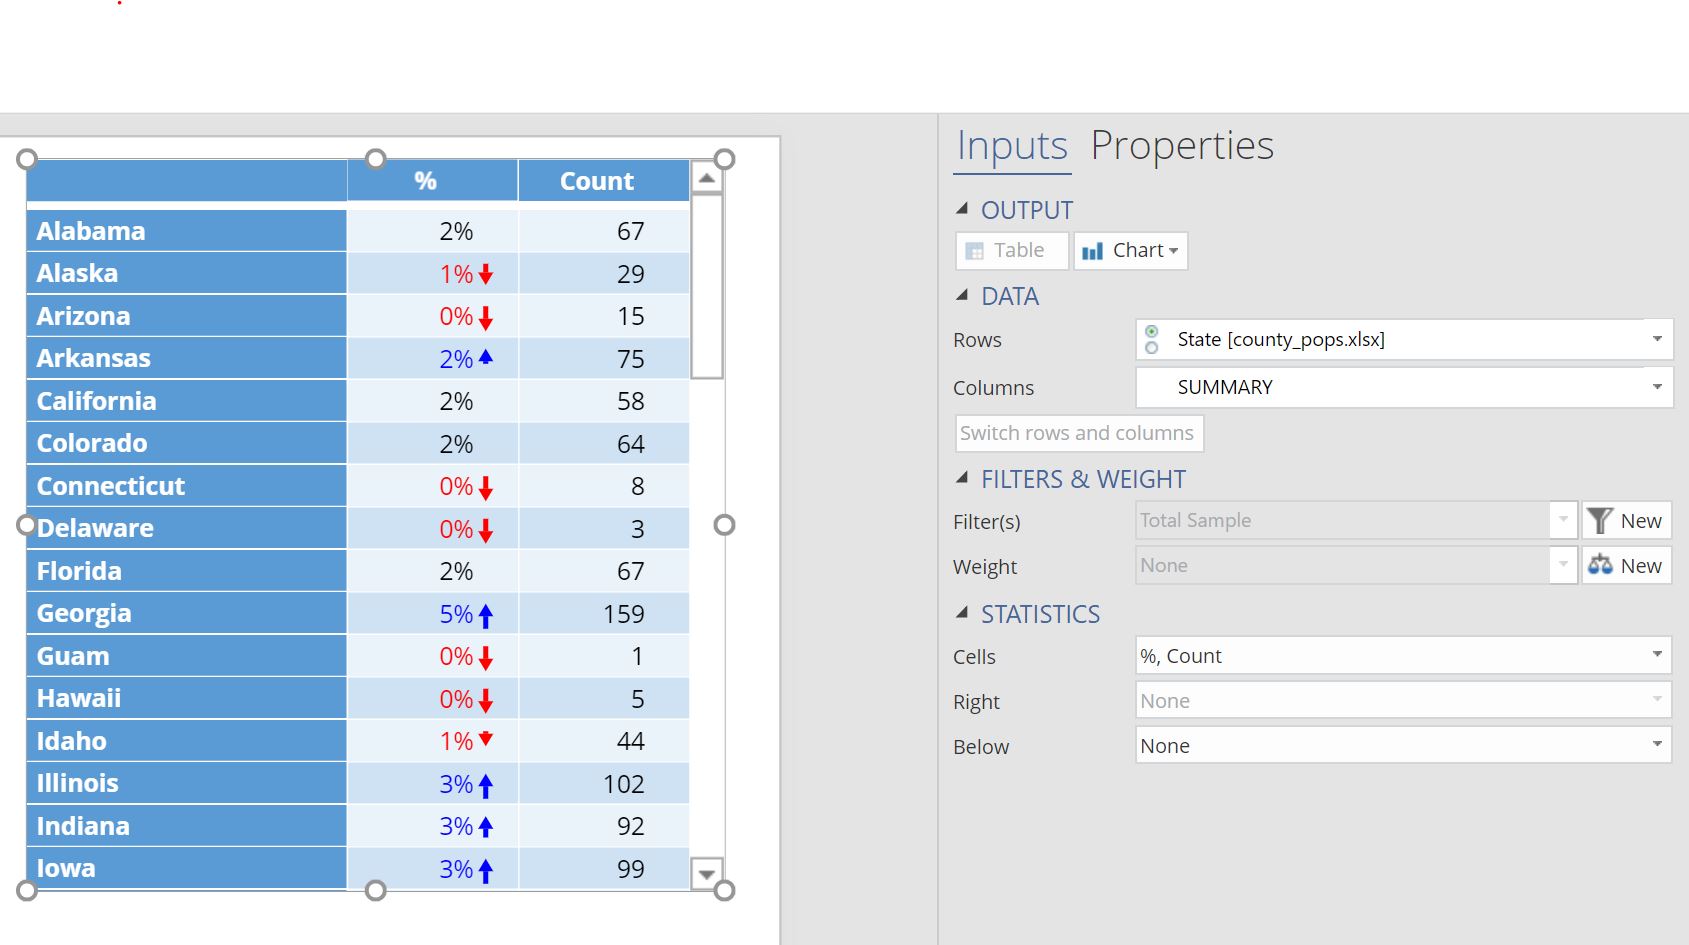The height and width of the screenshot is (945, 1689).
Task: Click the scales icon to add a weight
Action: pos(1600,566)
